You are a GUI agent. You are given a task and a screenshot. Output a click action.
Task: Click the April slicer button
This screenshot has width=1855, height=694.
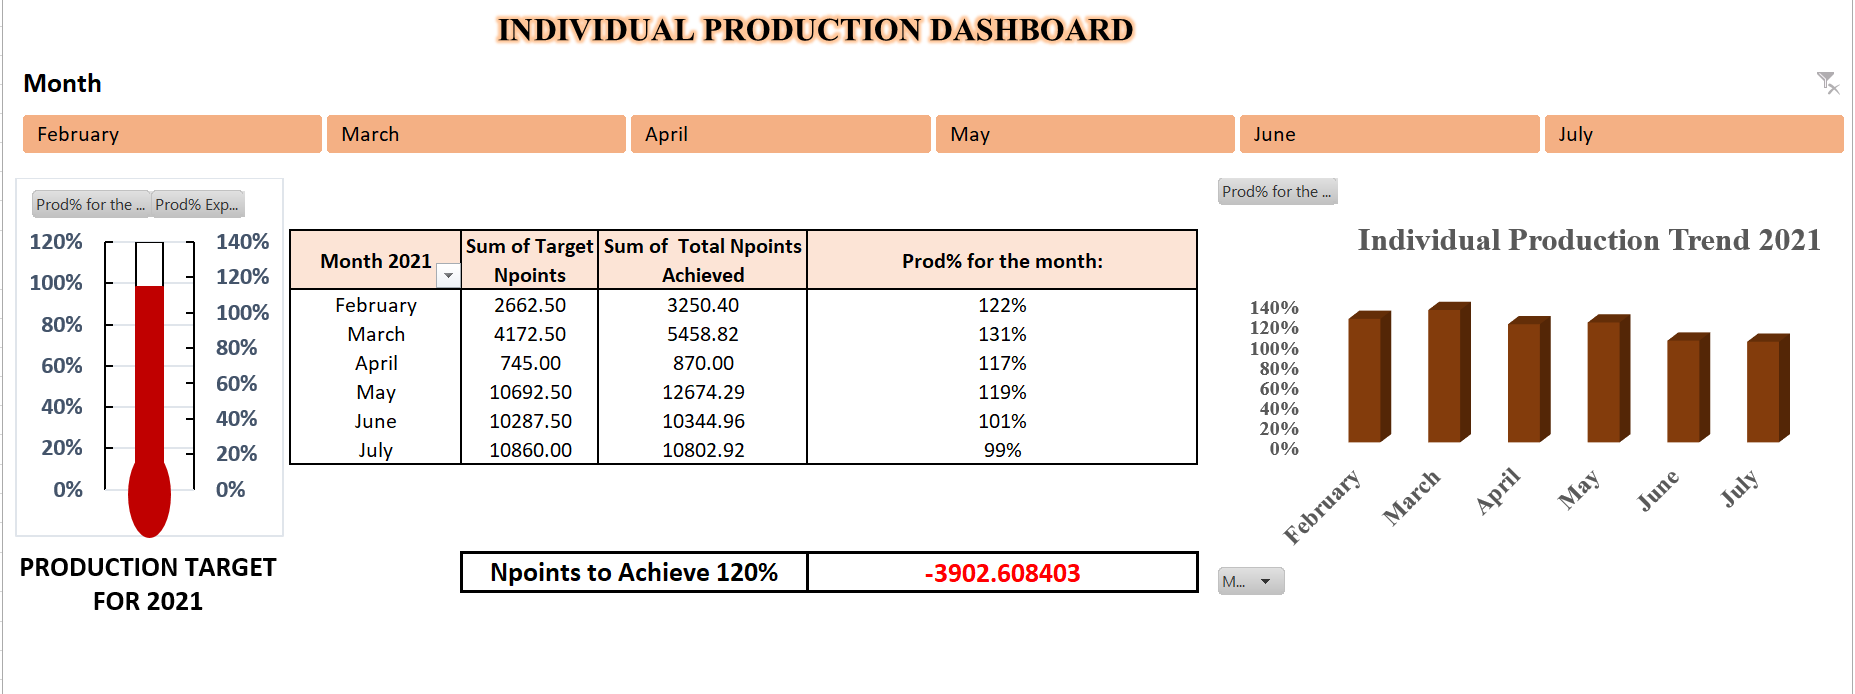(780, 134)
